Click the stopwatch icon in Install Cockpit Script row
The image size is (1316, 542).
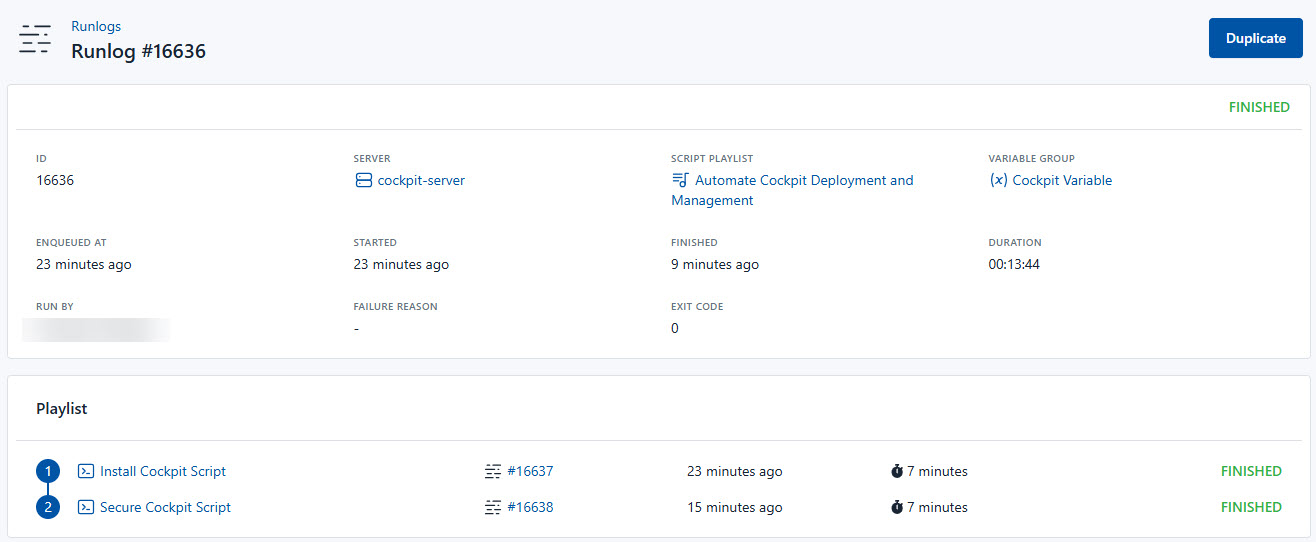897,471
